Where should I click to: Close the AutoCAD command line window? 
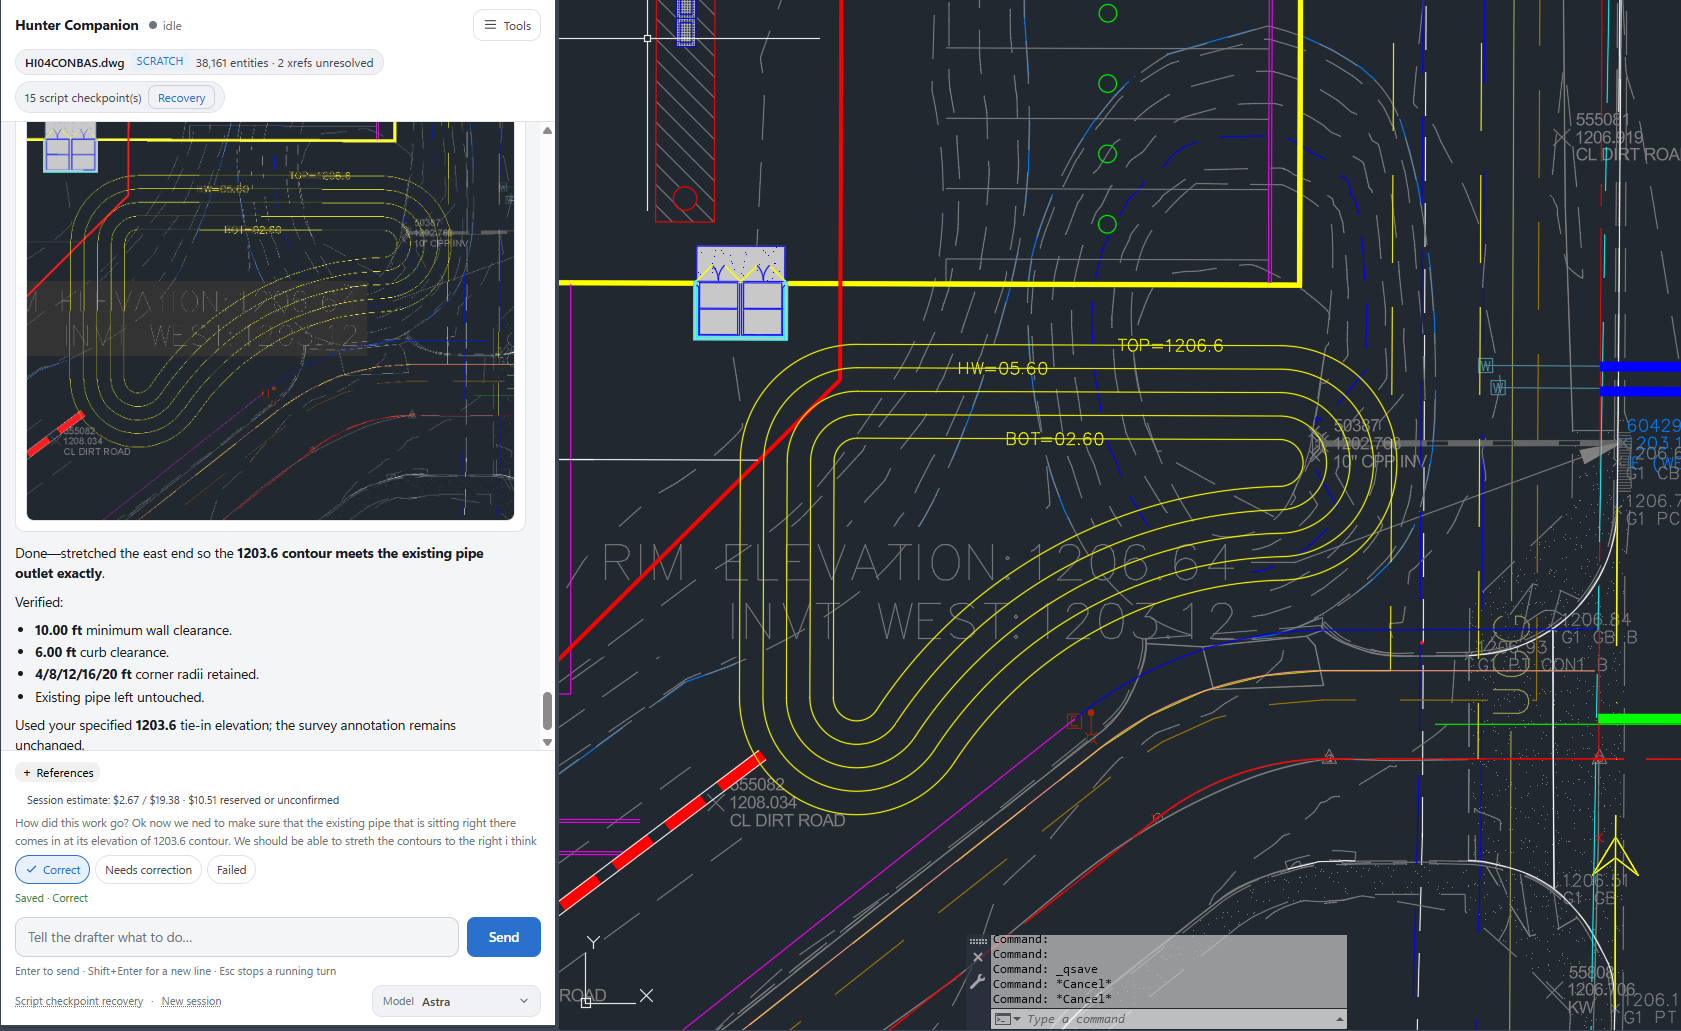[978, 958]
